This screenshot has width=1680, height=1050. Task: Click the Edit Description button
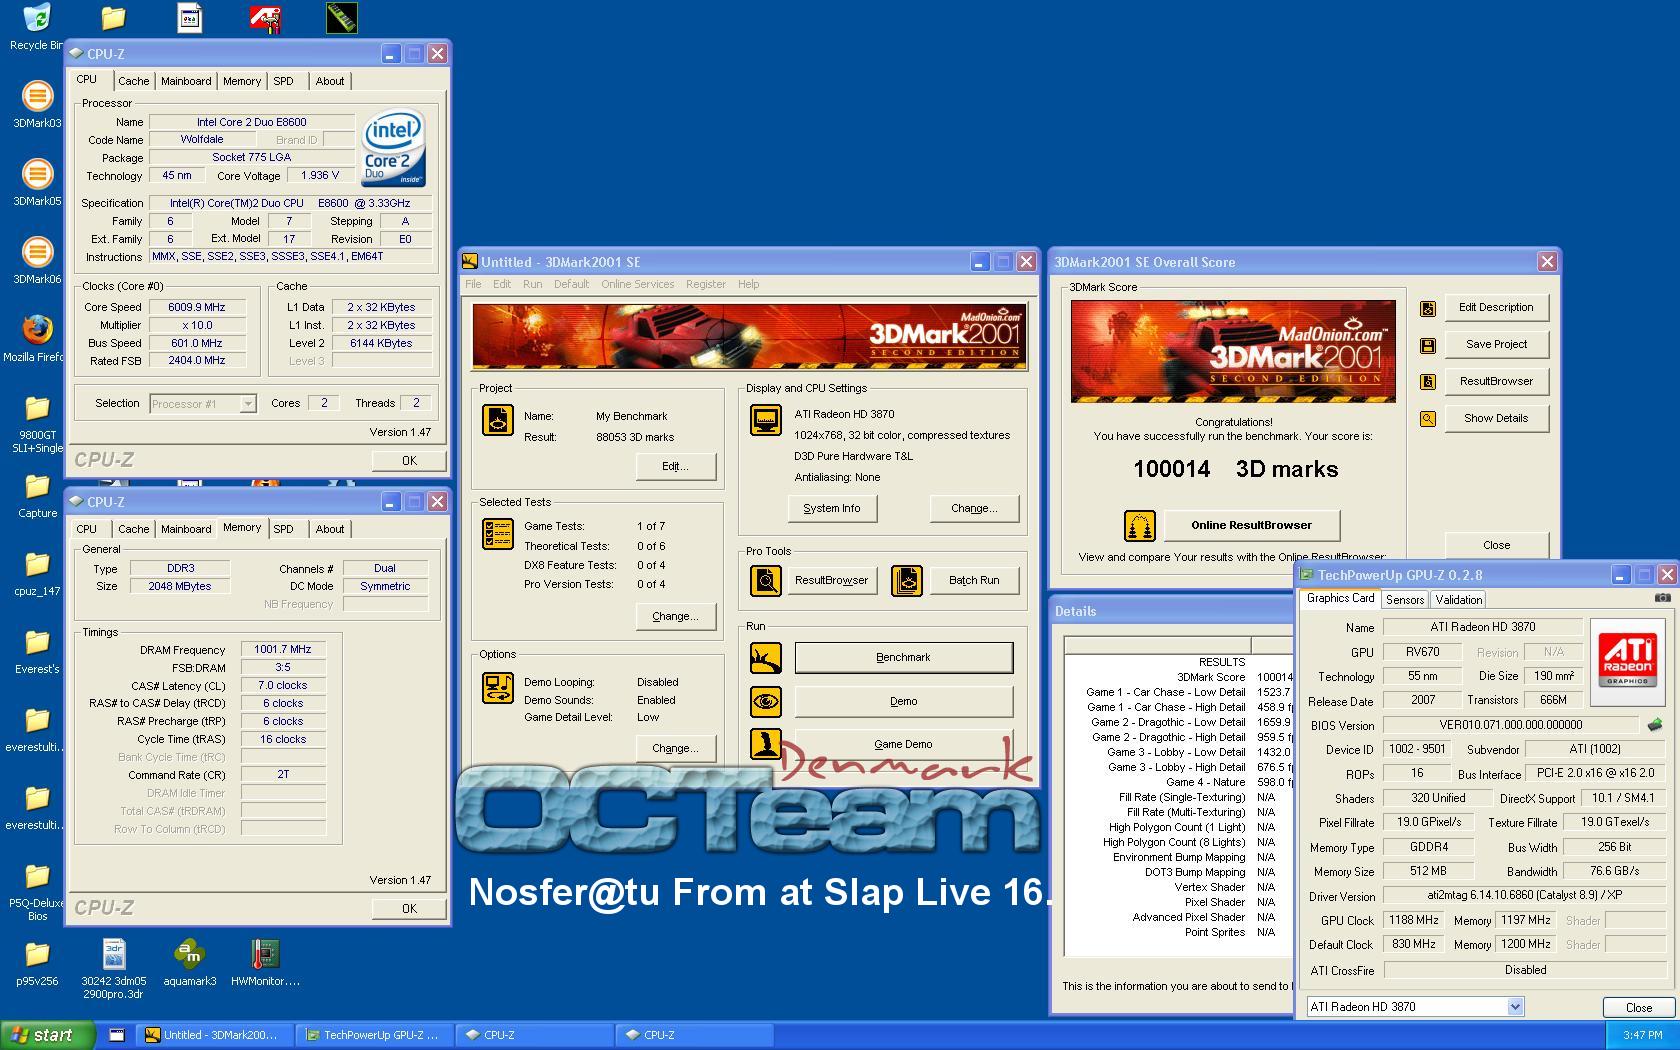tap(1496, 308)
